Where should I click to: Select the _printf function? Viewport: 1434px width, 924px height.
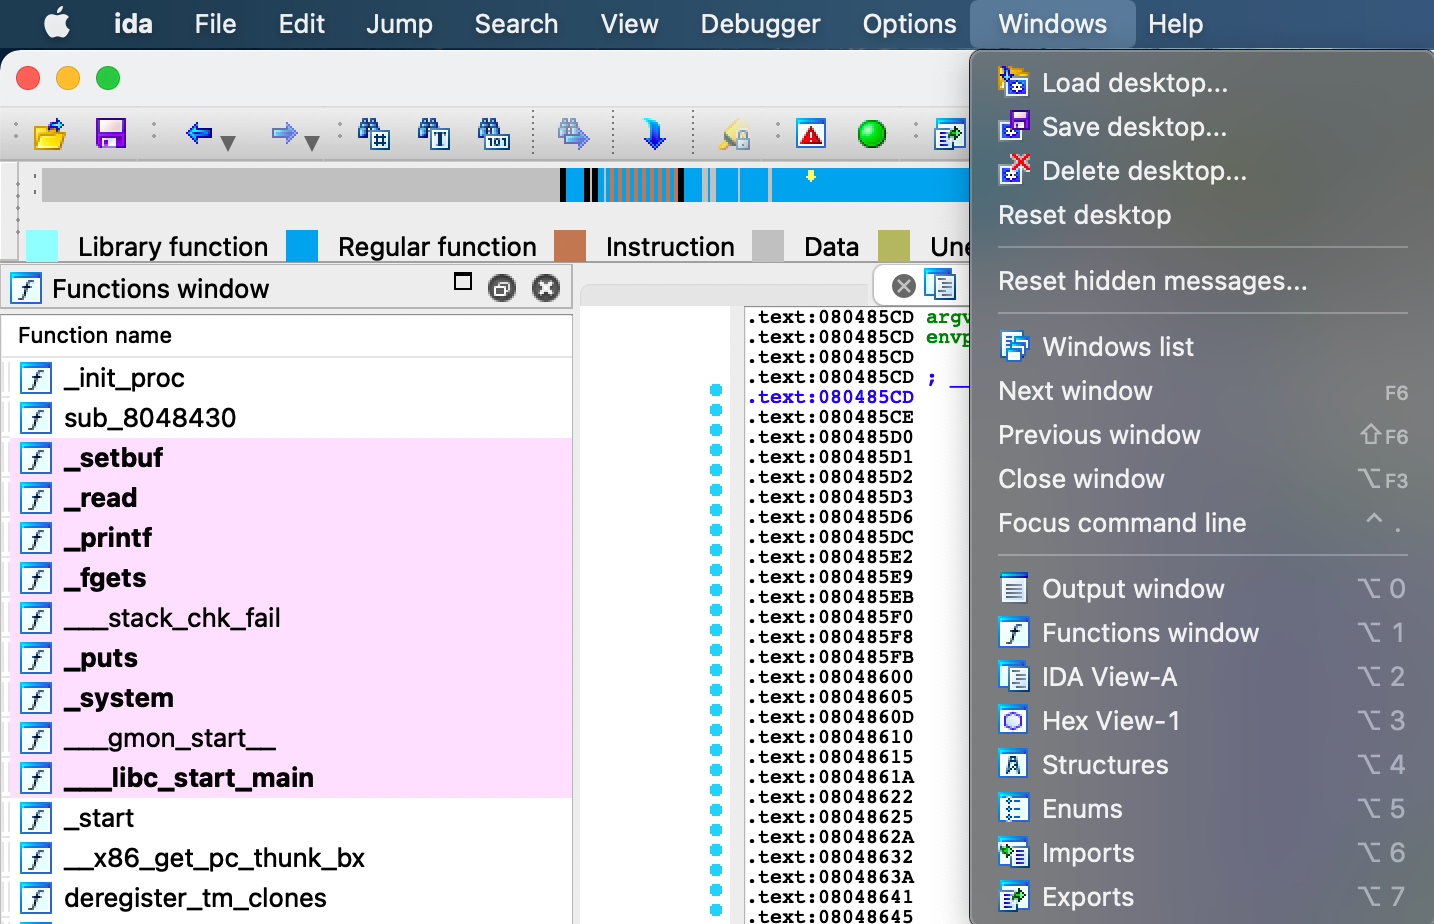[287, 538]
